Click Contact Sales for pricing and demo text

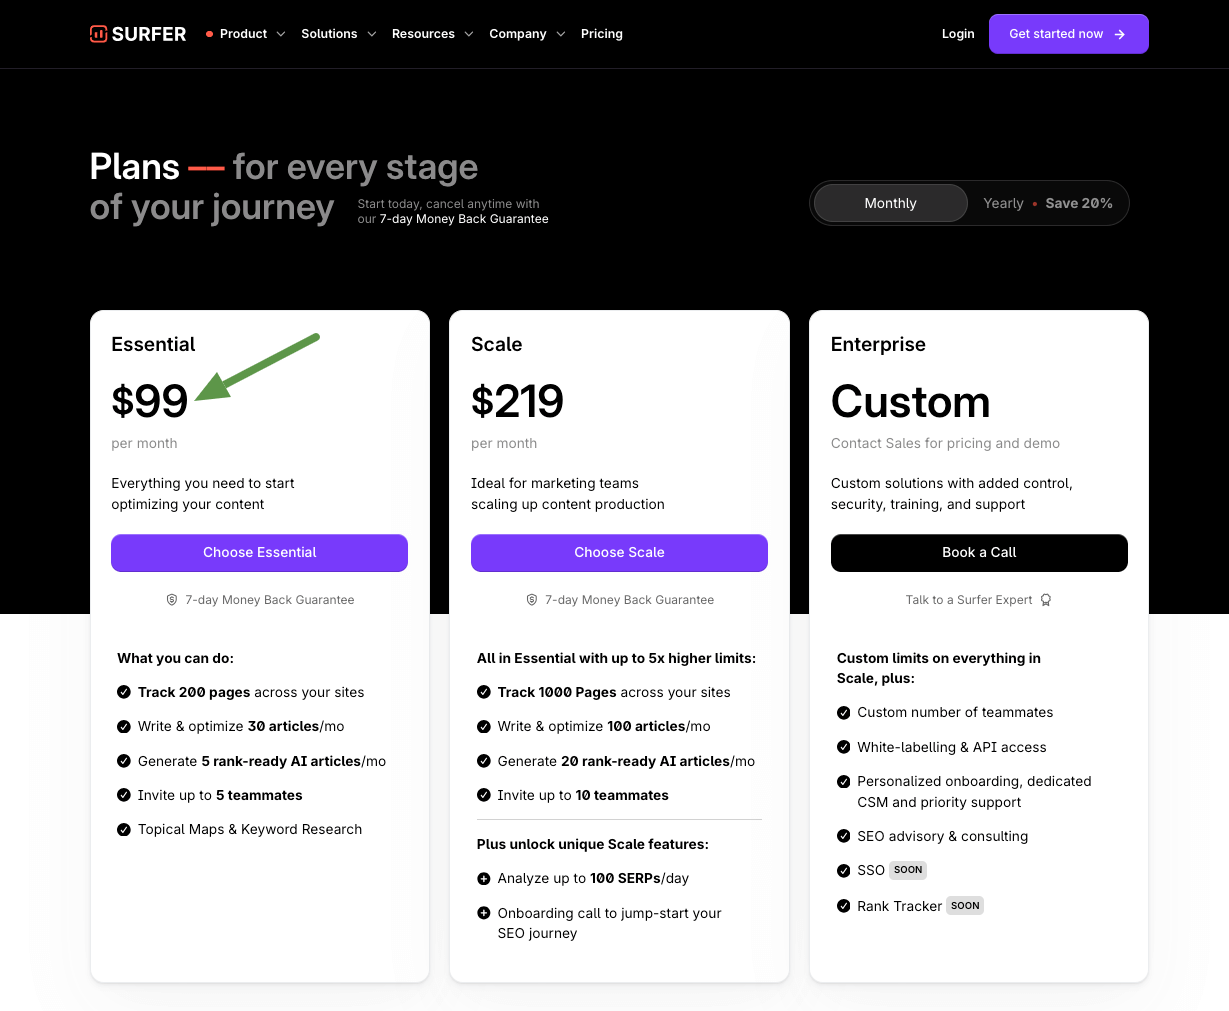tap(945, 443)
